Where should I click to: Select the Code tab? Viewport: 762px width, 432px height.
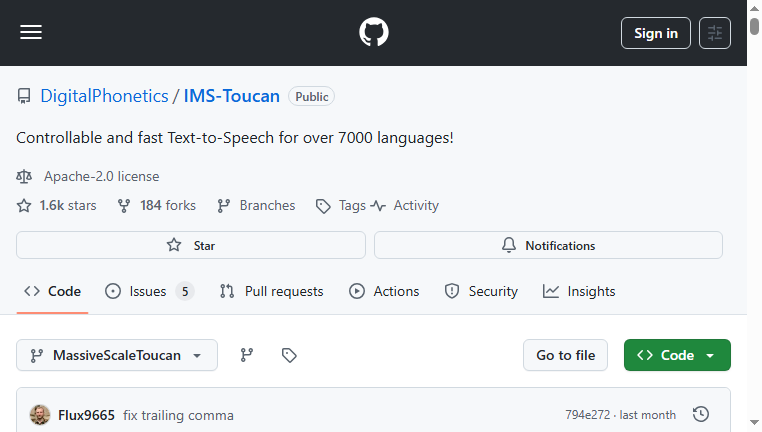52,292
